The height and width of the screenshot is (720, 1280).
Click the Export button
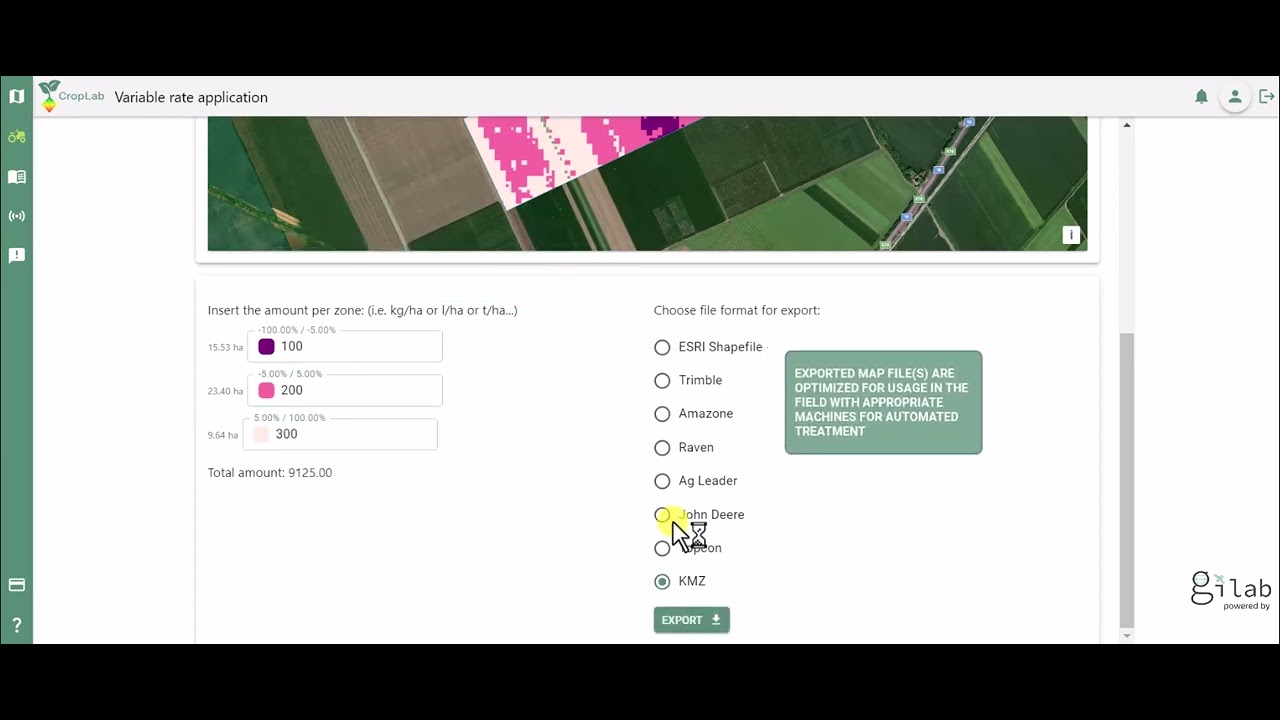pyautogui.click(x=692, y=620)
